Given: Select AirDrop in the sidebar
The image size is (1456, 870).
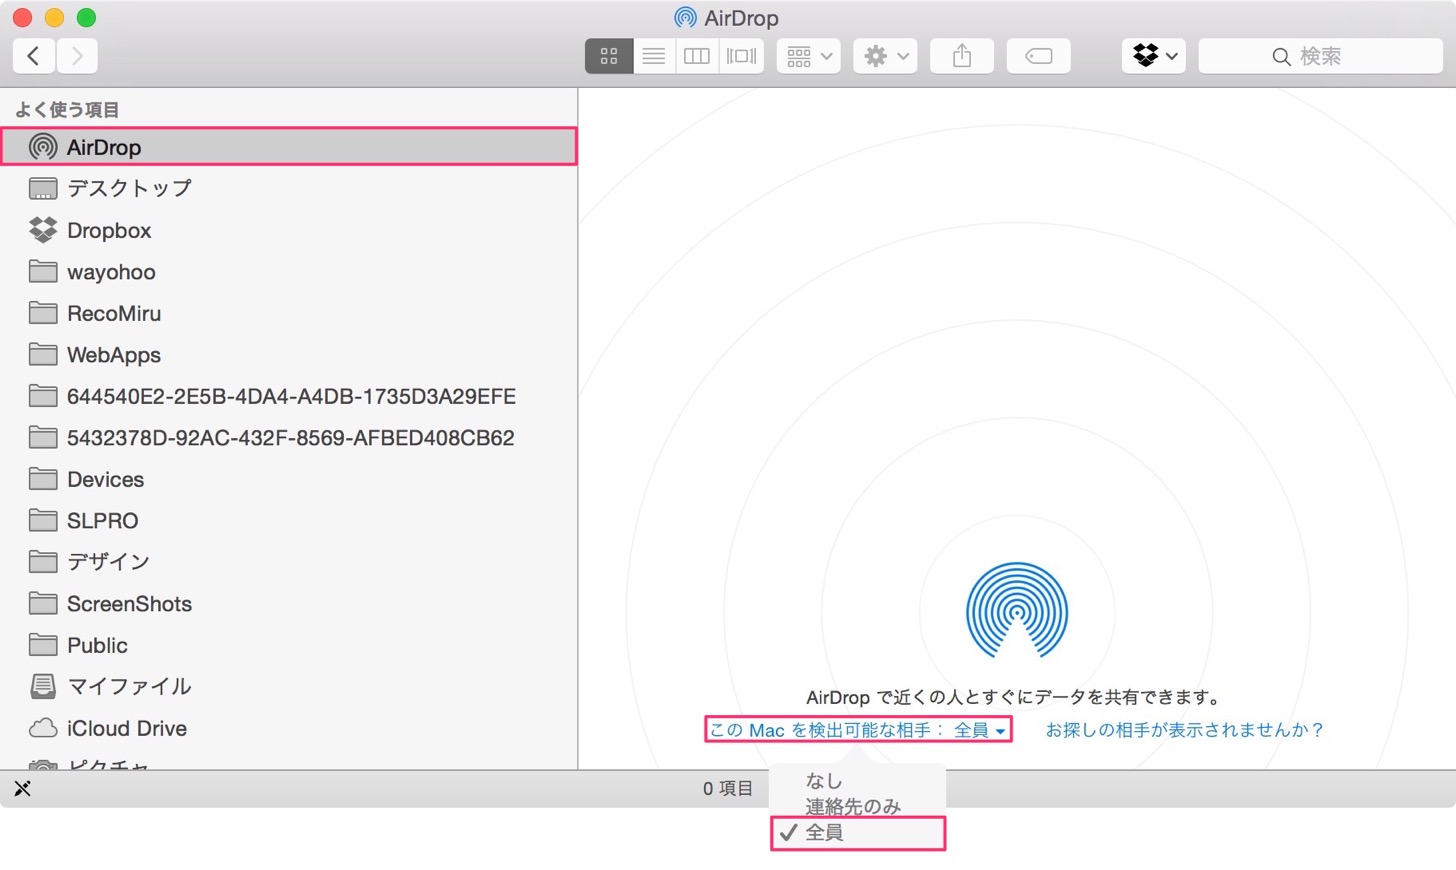Looking at the screenshot, I should point(289,147).
